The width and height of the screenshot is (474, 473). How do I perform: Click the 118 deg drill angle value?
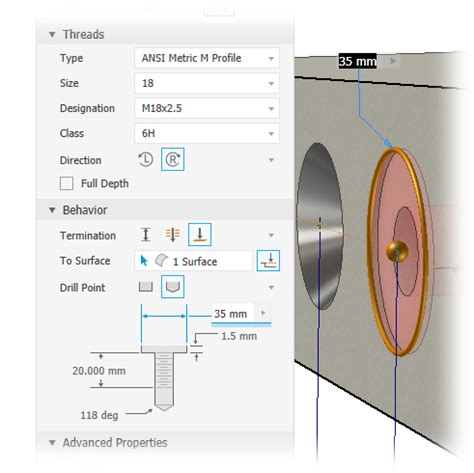[x=99, y=415]
